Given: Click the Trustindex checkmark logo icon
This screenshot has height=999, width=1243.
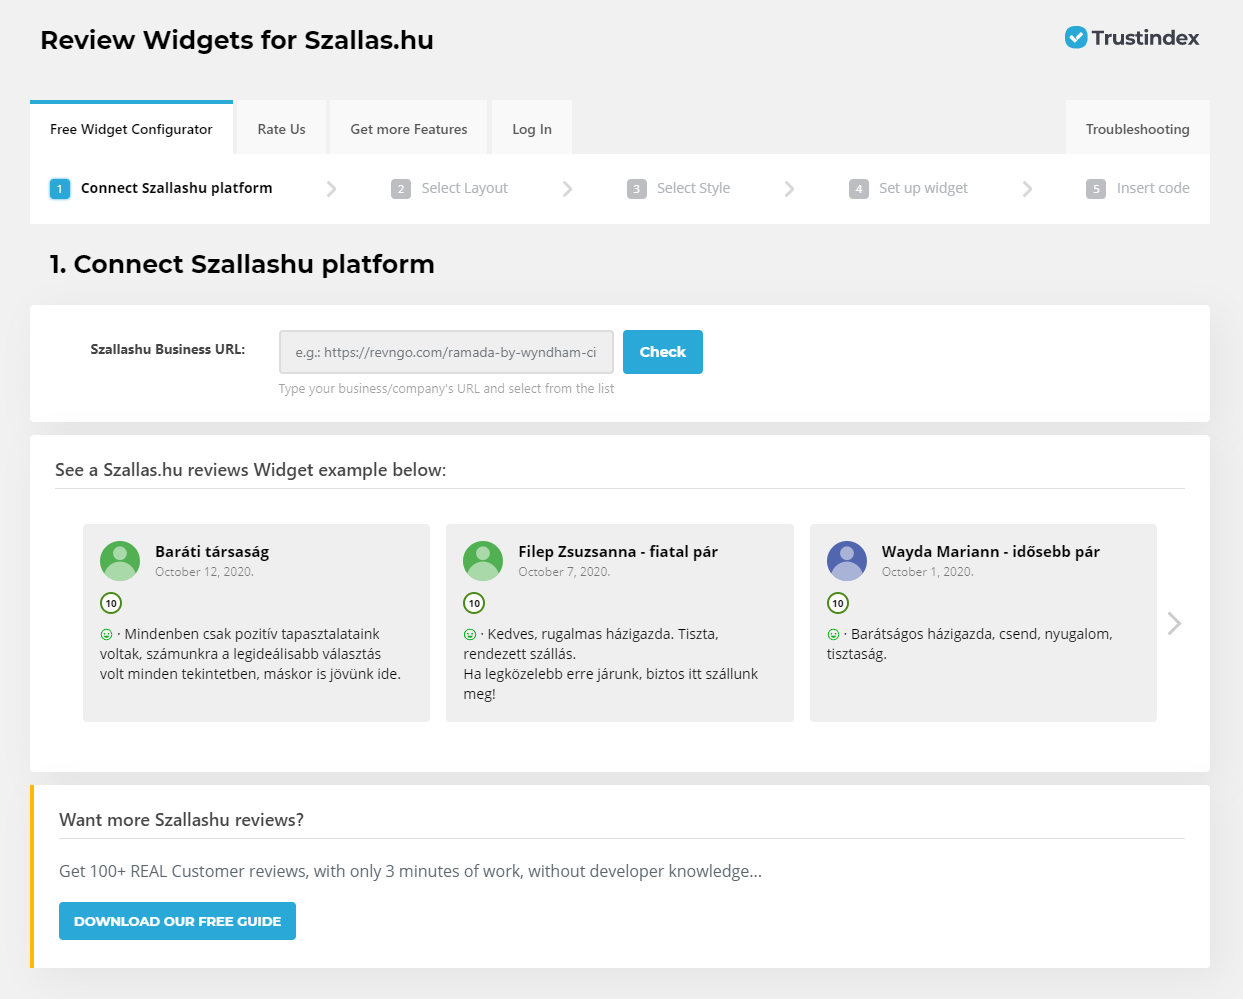Looking at the screenshot, I should (1076, 38).
